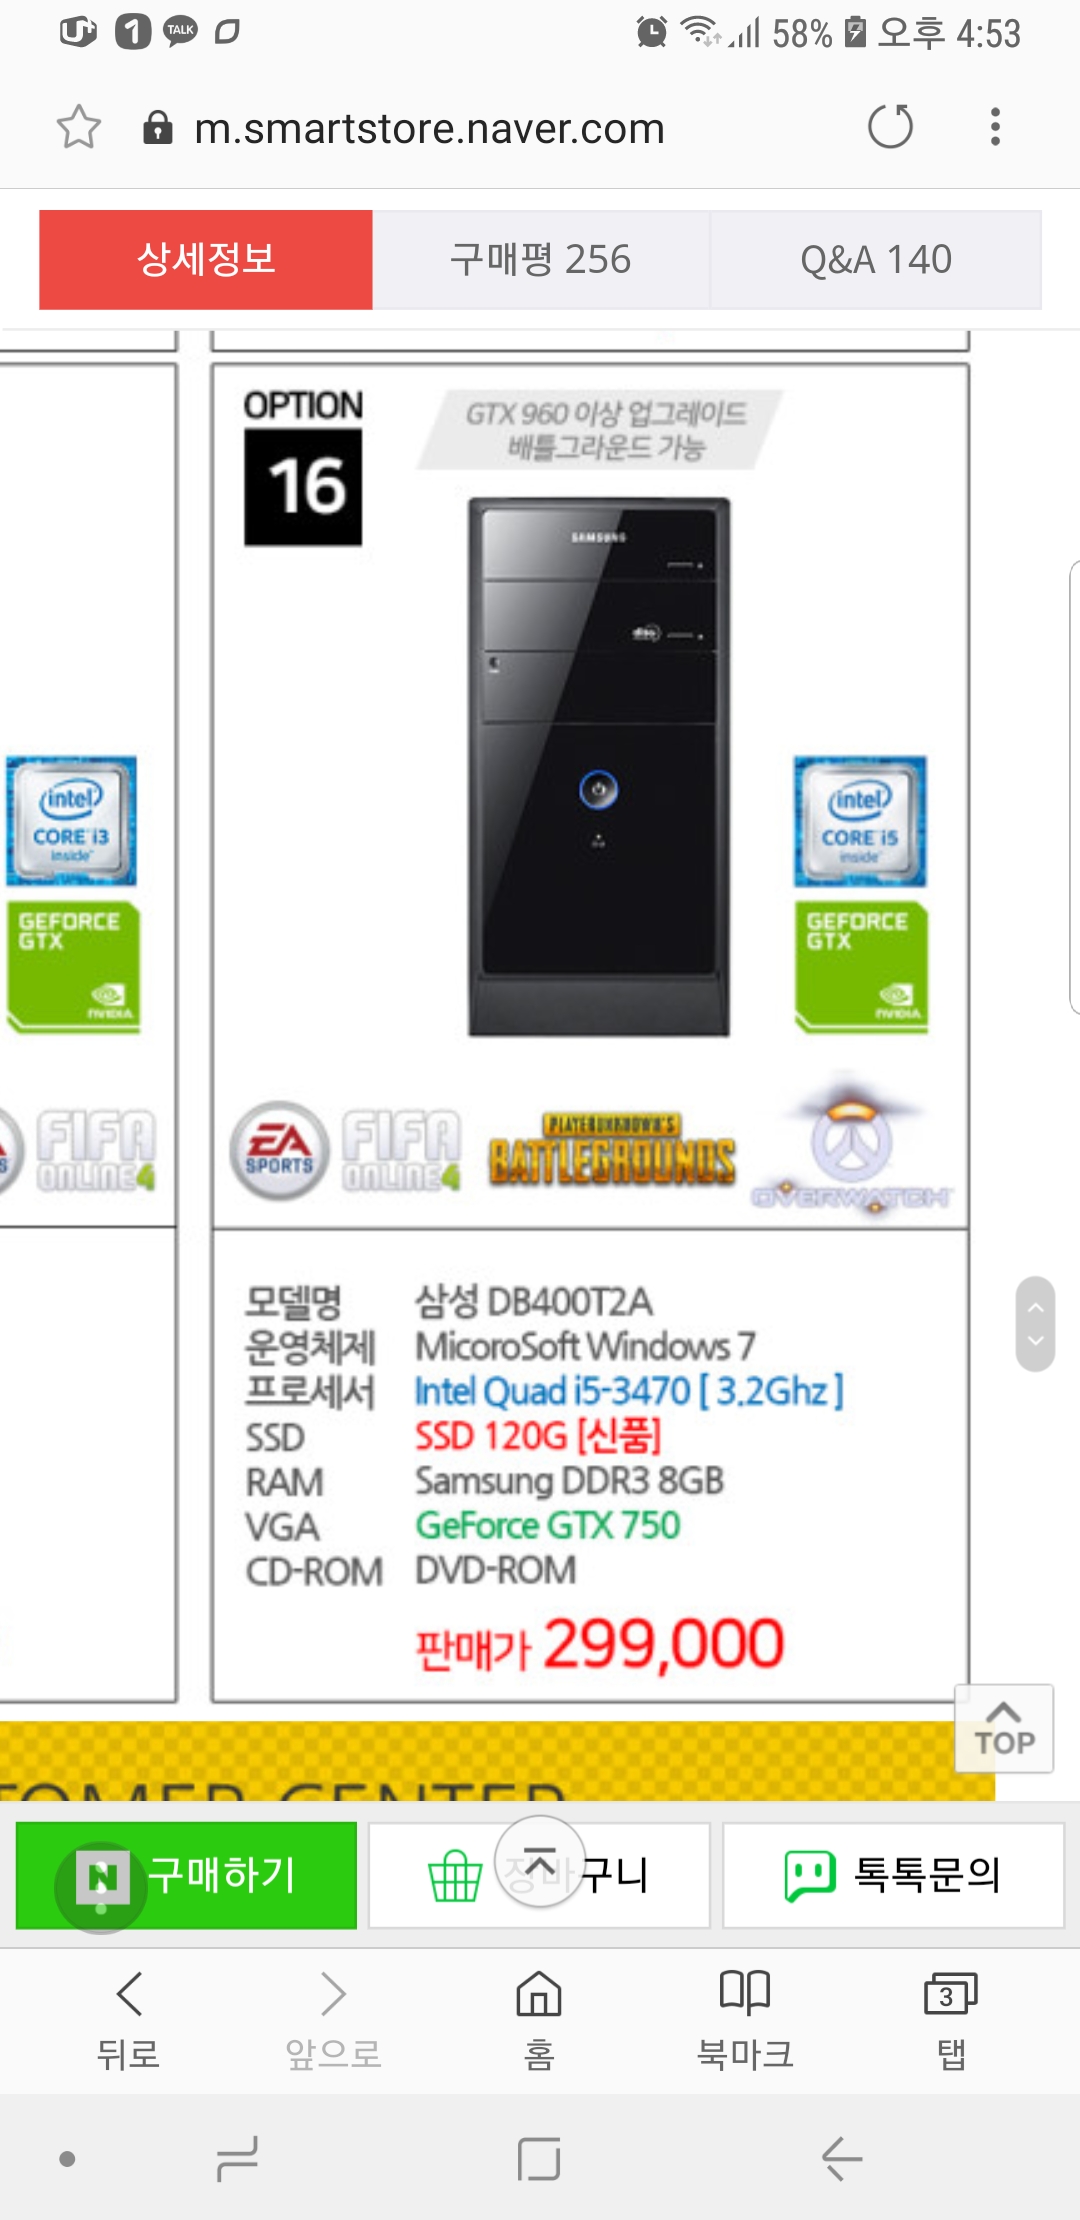1080x2220 pixels.
Task: Use the page scroll handle
Action: (1036, 1324)
